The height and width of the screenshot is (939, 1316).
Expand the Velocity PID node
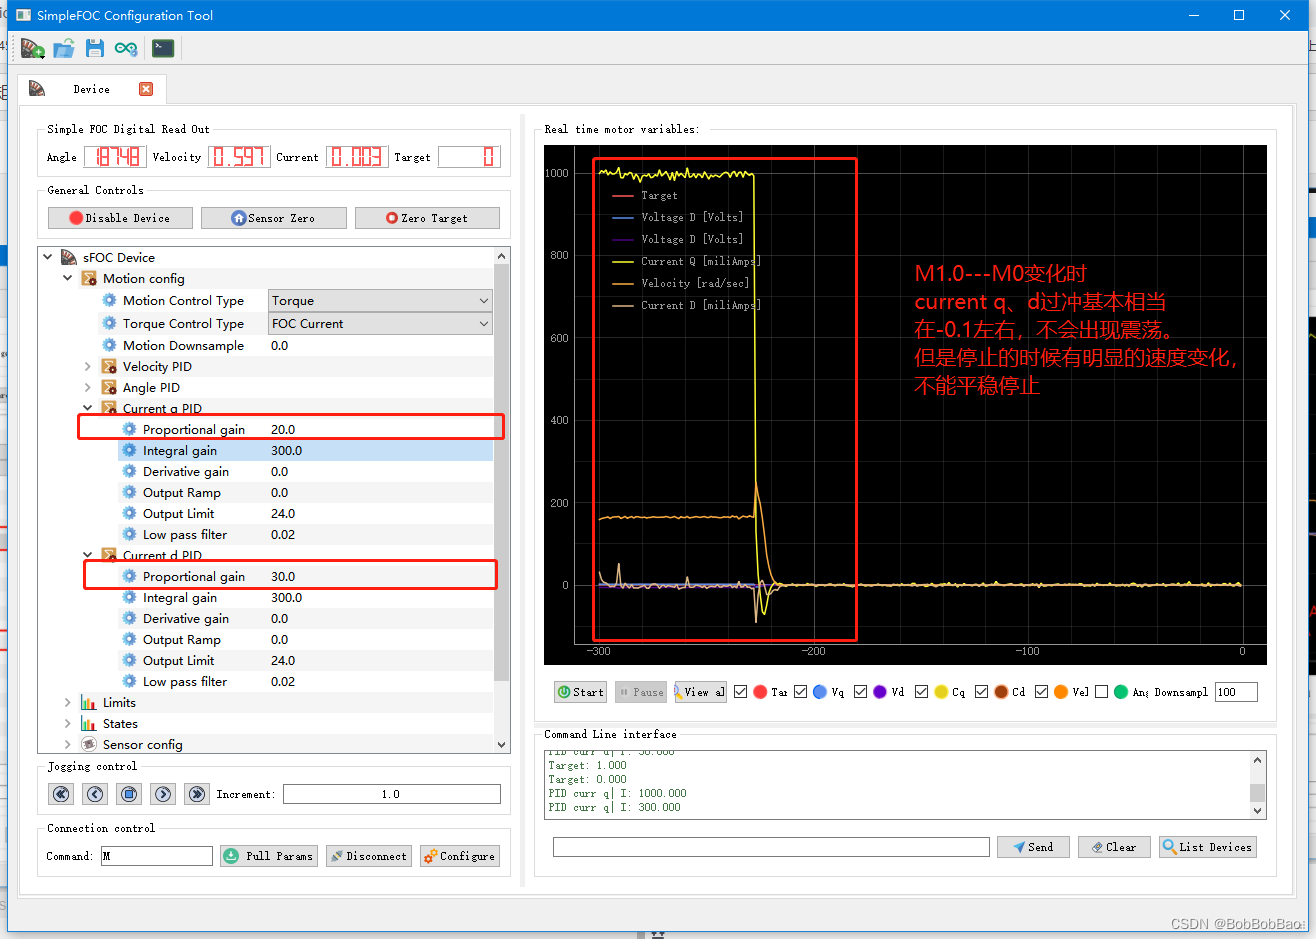click(x=87, y=367)
